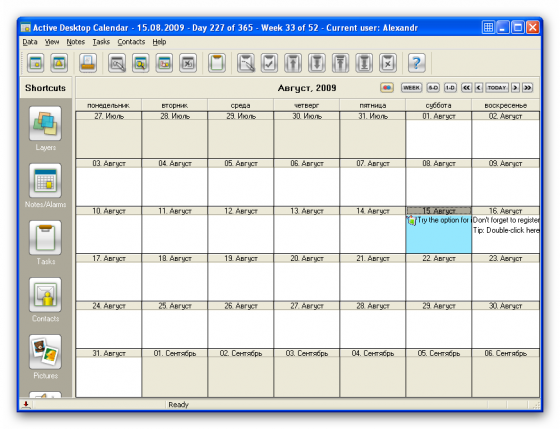Open the Contacts shortcut in sidebar
The image size is (560, 429).
pyautogui.click(x=45, y=295)
